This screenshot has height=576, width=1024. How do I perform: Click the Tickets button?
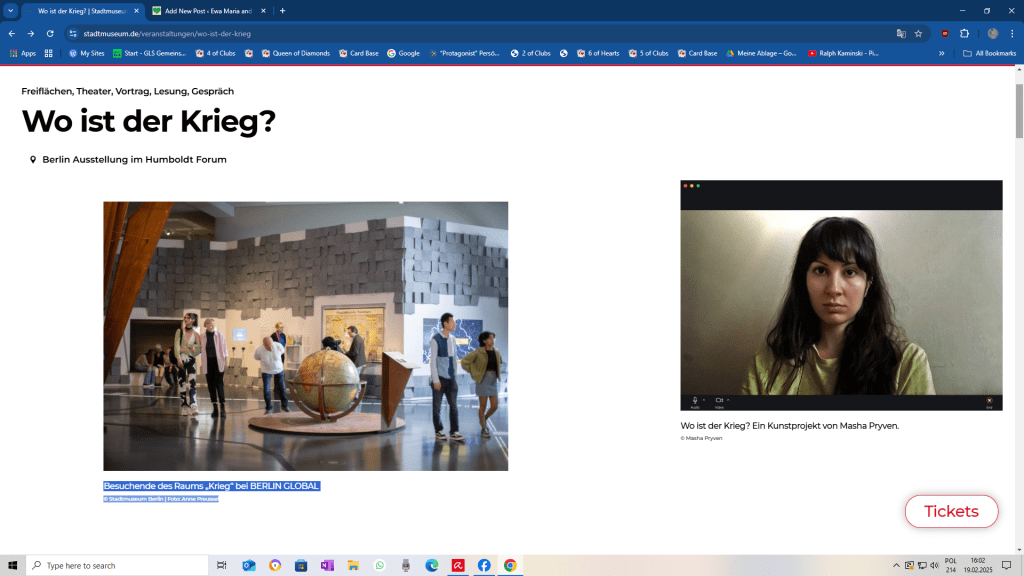tap(951, 511)
